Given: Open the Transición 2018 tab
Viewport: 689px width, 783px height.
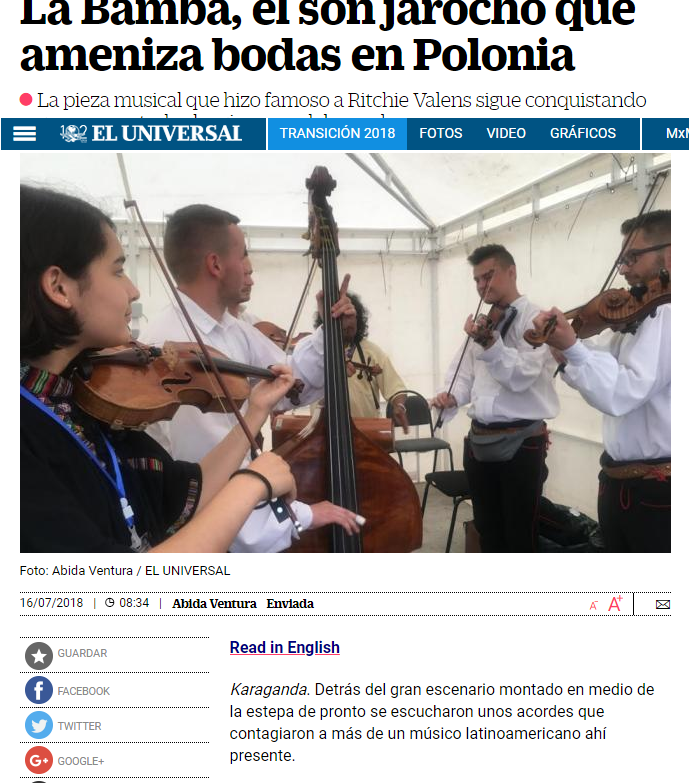Looking at the screenshot, I should (x=338, y=133).
